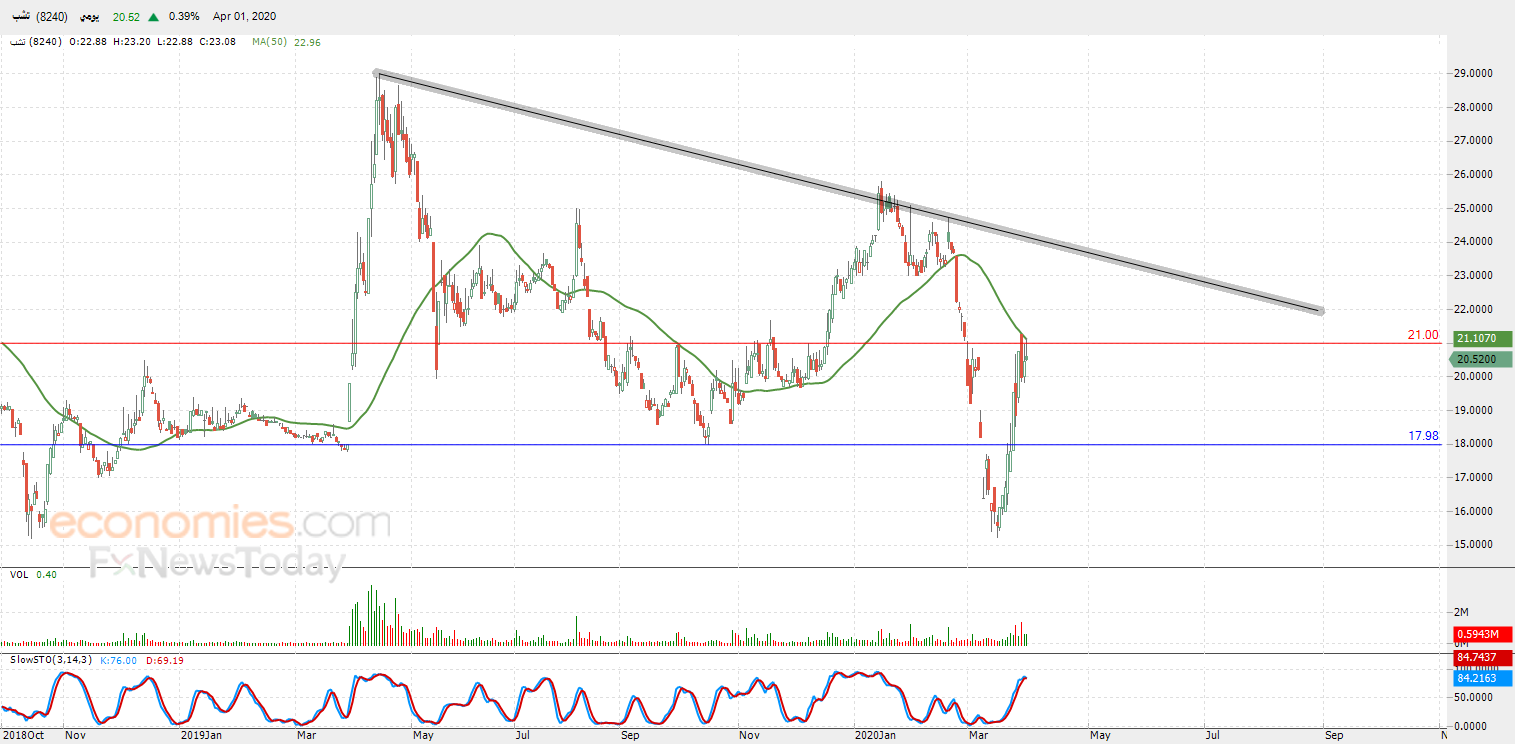The width and height of the screenshot is (1515, 744).
Task: Click the (8240) ticker code in header
Action: [51, 17]
